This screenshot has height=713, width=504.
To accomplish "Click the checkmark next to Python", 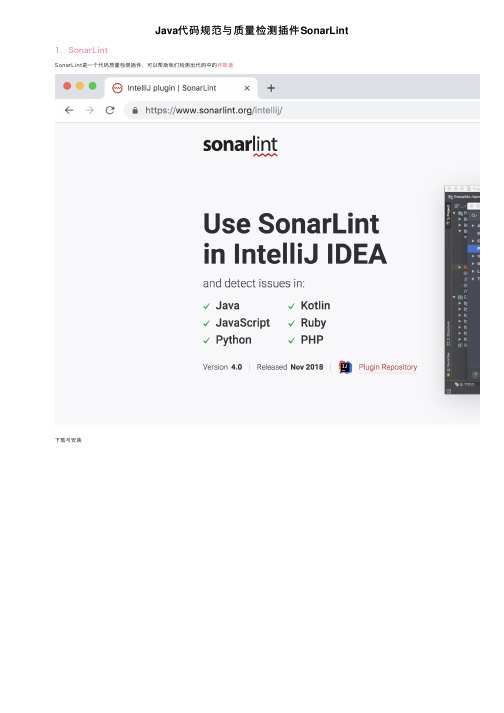I will click(207, 341).
